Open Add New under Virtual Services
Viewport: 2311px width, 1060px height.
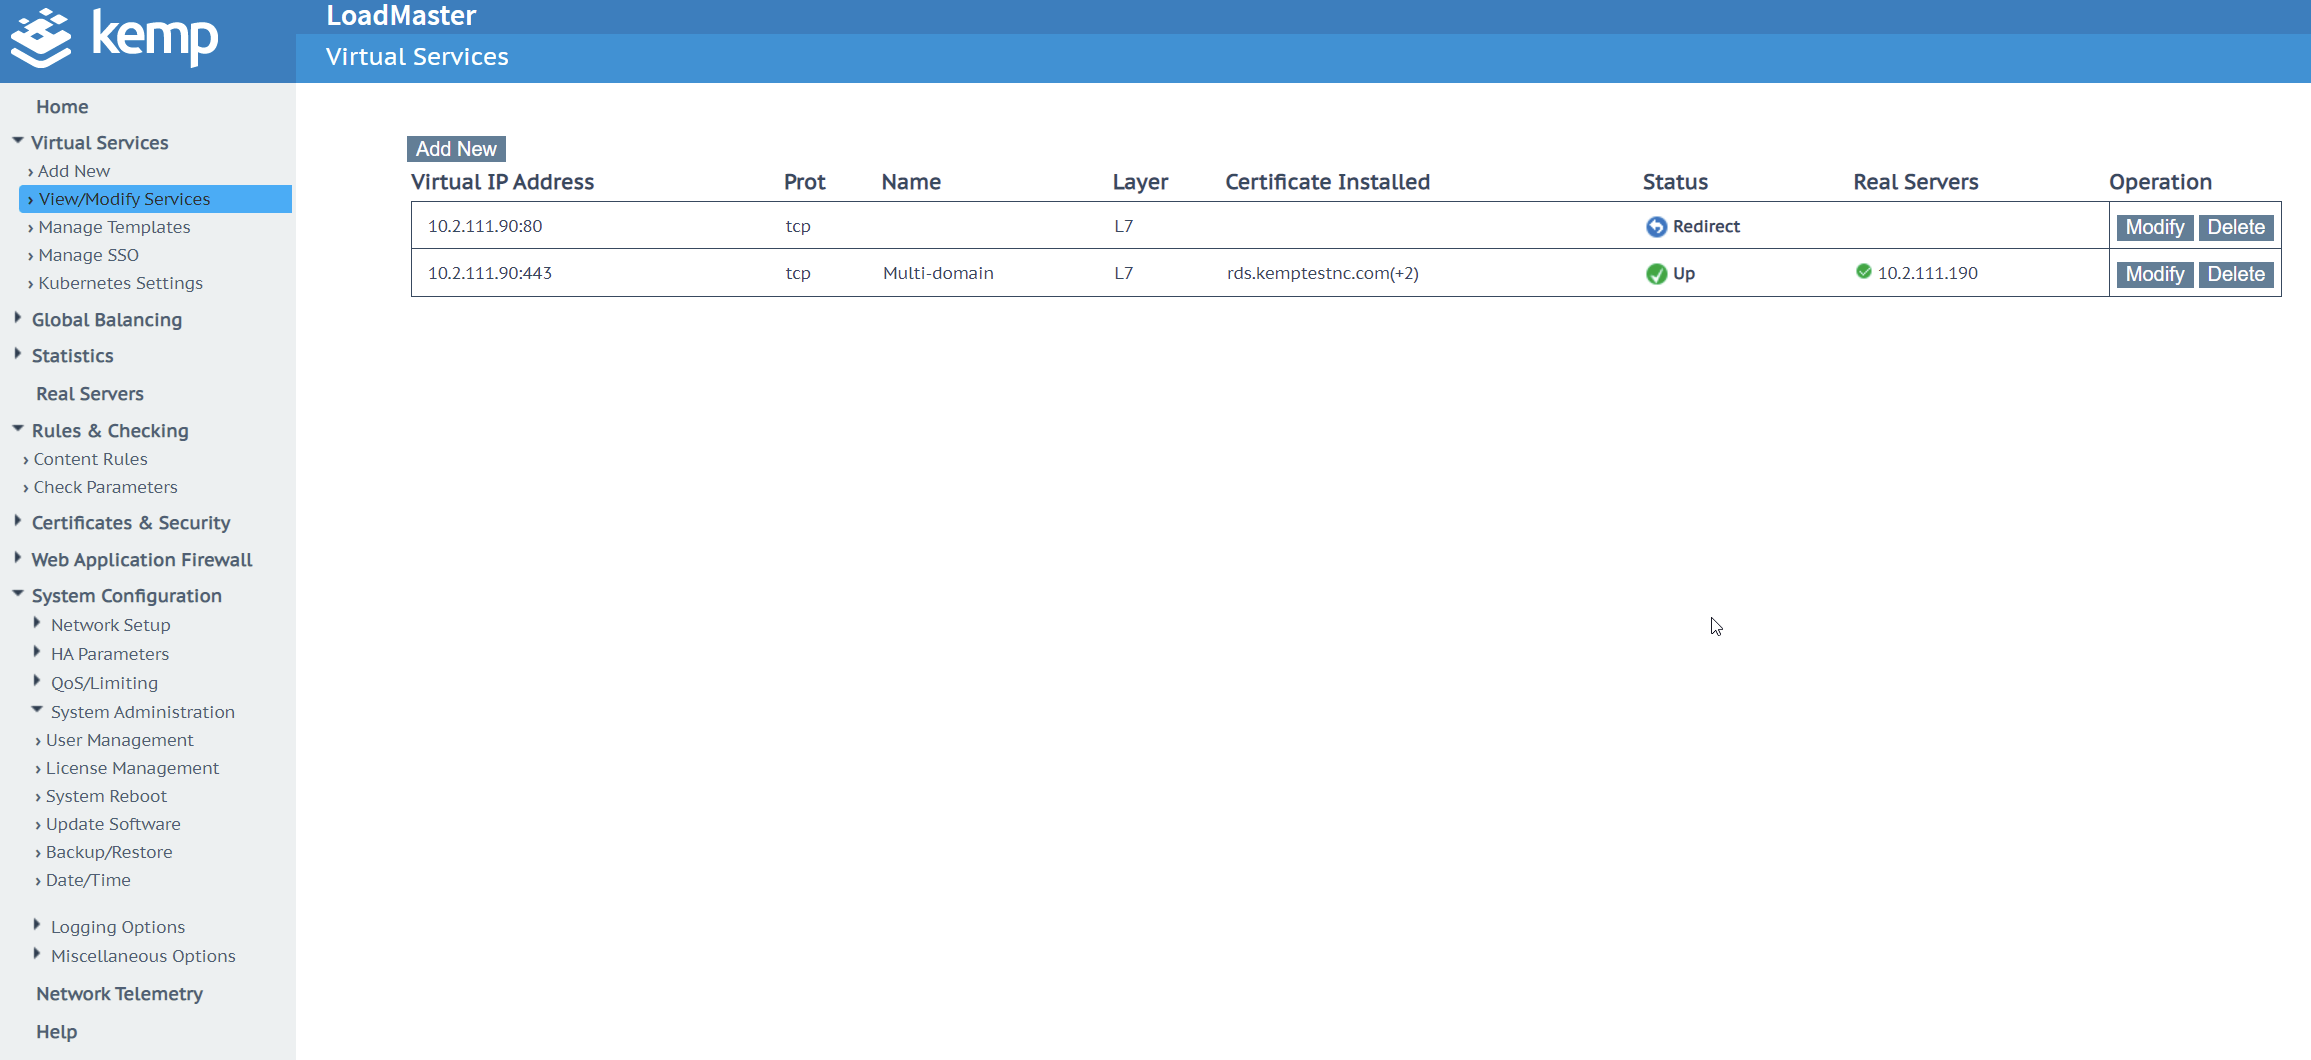[x=74, y=171]
